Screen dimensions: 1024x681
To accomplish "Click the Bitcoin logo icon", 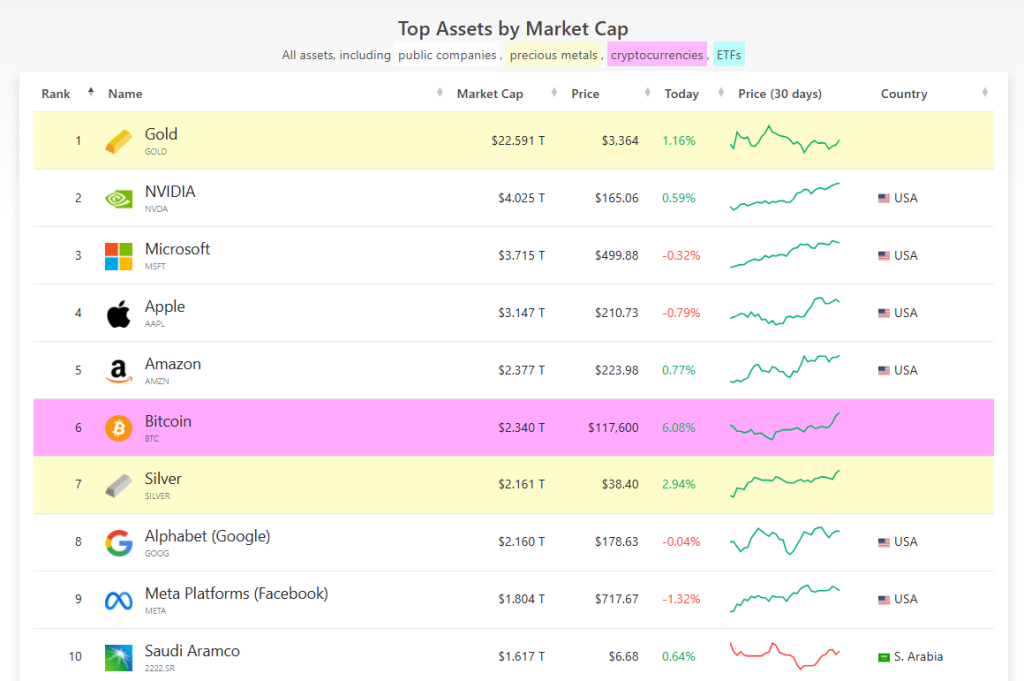I will point(118,428).
